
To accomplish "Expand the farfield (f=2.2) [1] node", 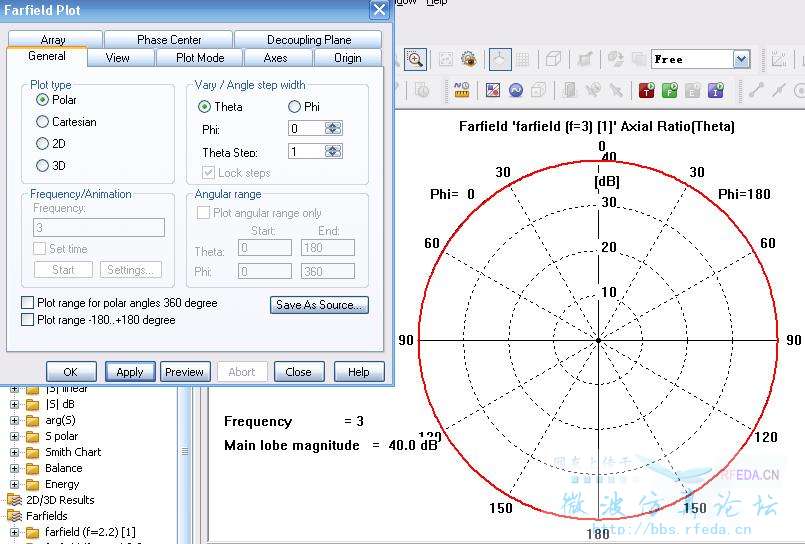I will tap(14, 532).
